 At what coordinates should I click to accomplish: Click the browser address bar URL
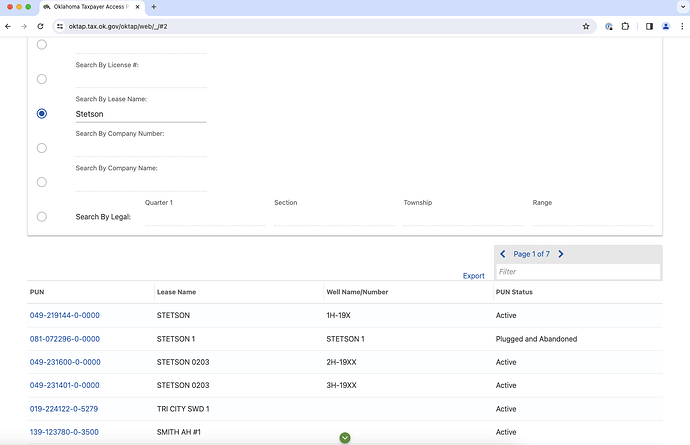tap(118, 26)
